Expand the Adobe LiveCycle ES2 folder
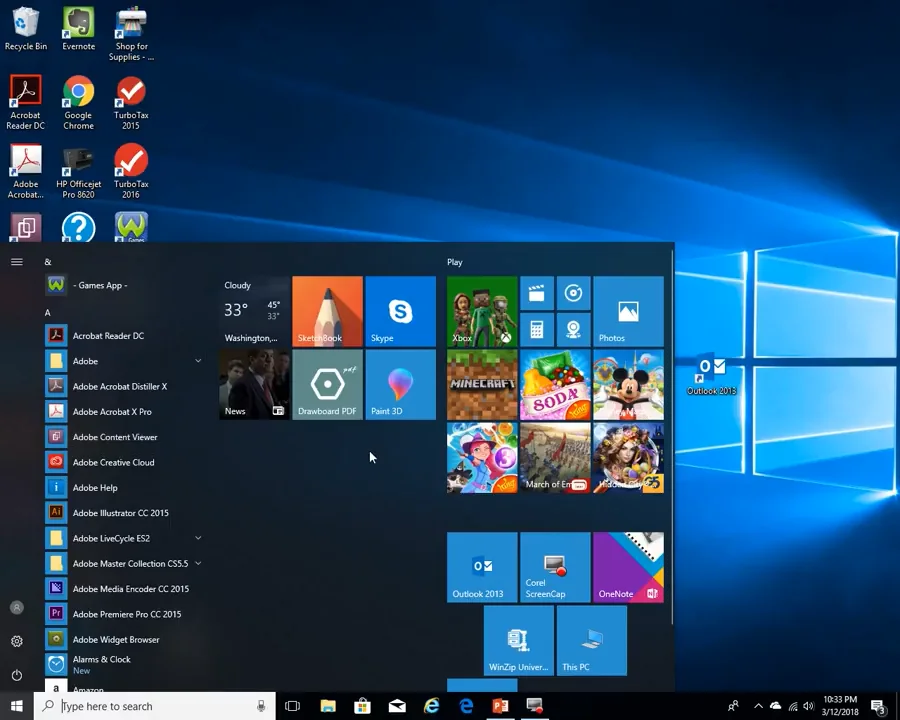The width and height of the screenshot is (900, 720). pyautogui.click(x=125, y=538)
